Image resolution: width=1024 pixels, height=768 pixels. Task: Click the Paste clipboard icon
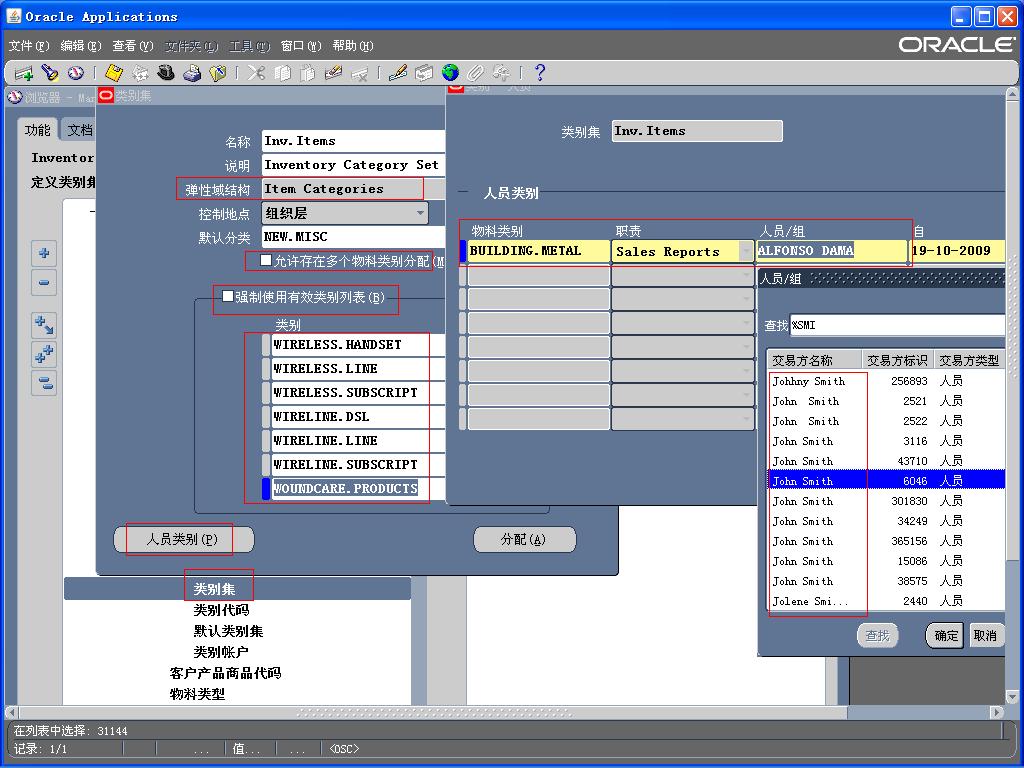coord(308,72)
